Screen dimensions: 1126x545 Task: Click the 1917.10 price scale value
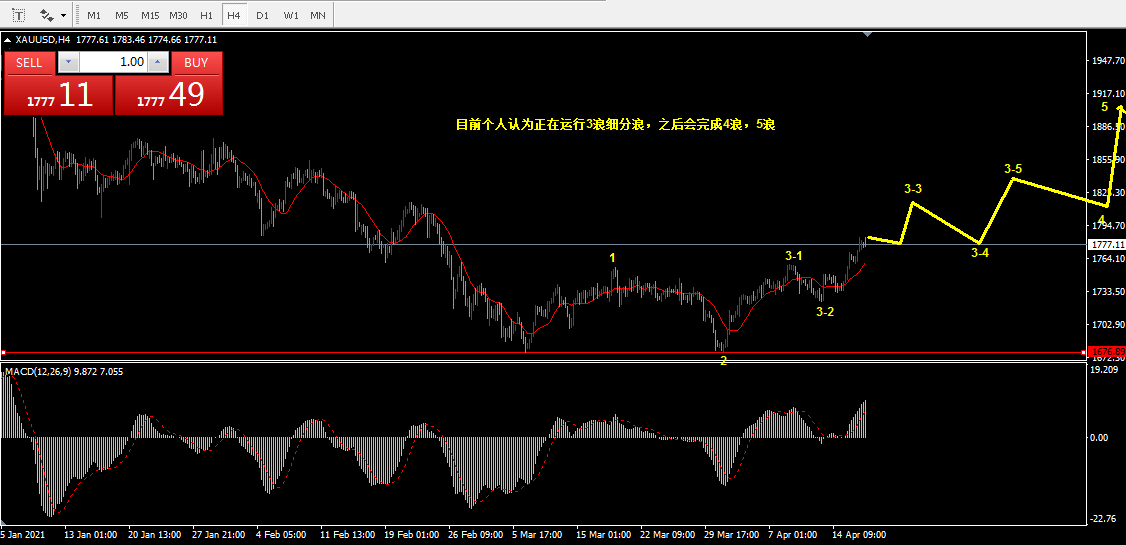(x=1107, y=94)
